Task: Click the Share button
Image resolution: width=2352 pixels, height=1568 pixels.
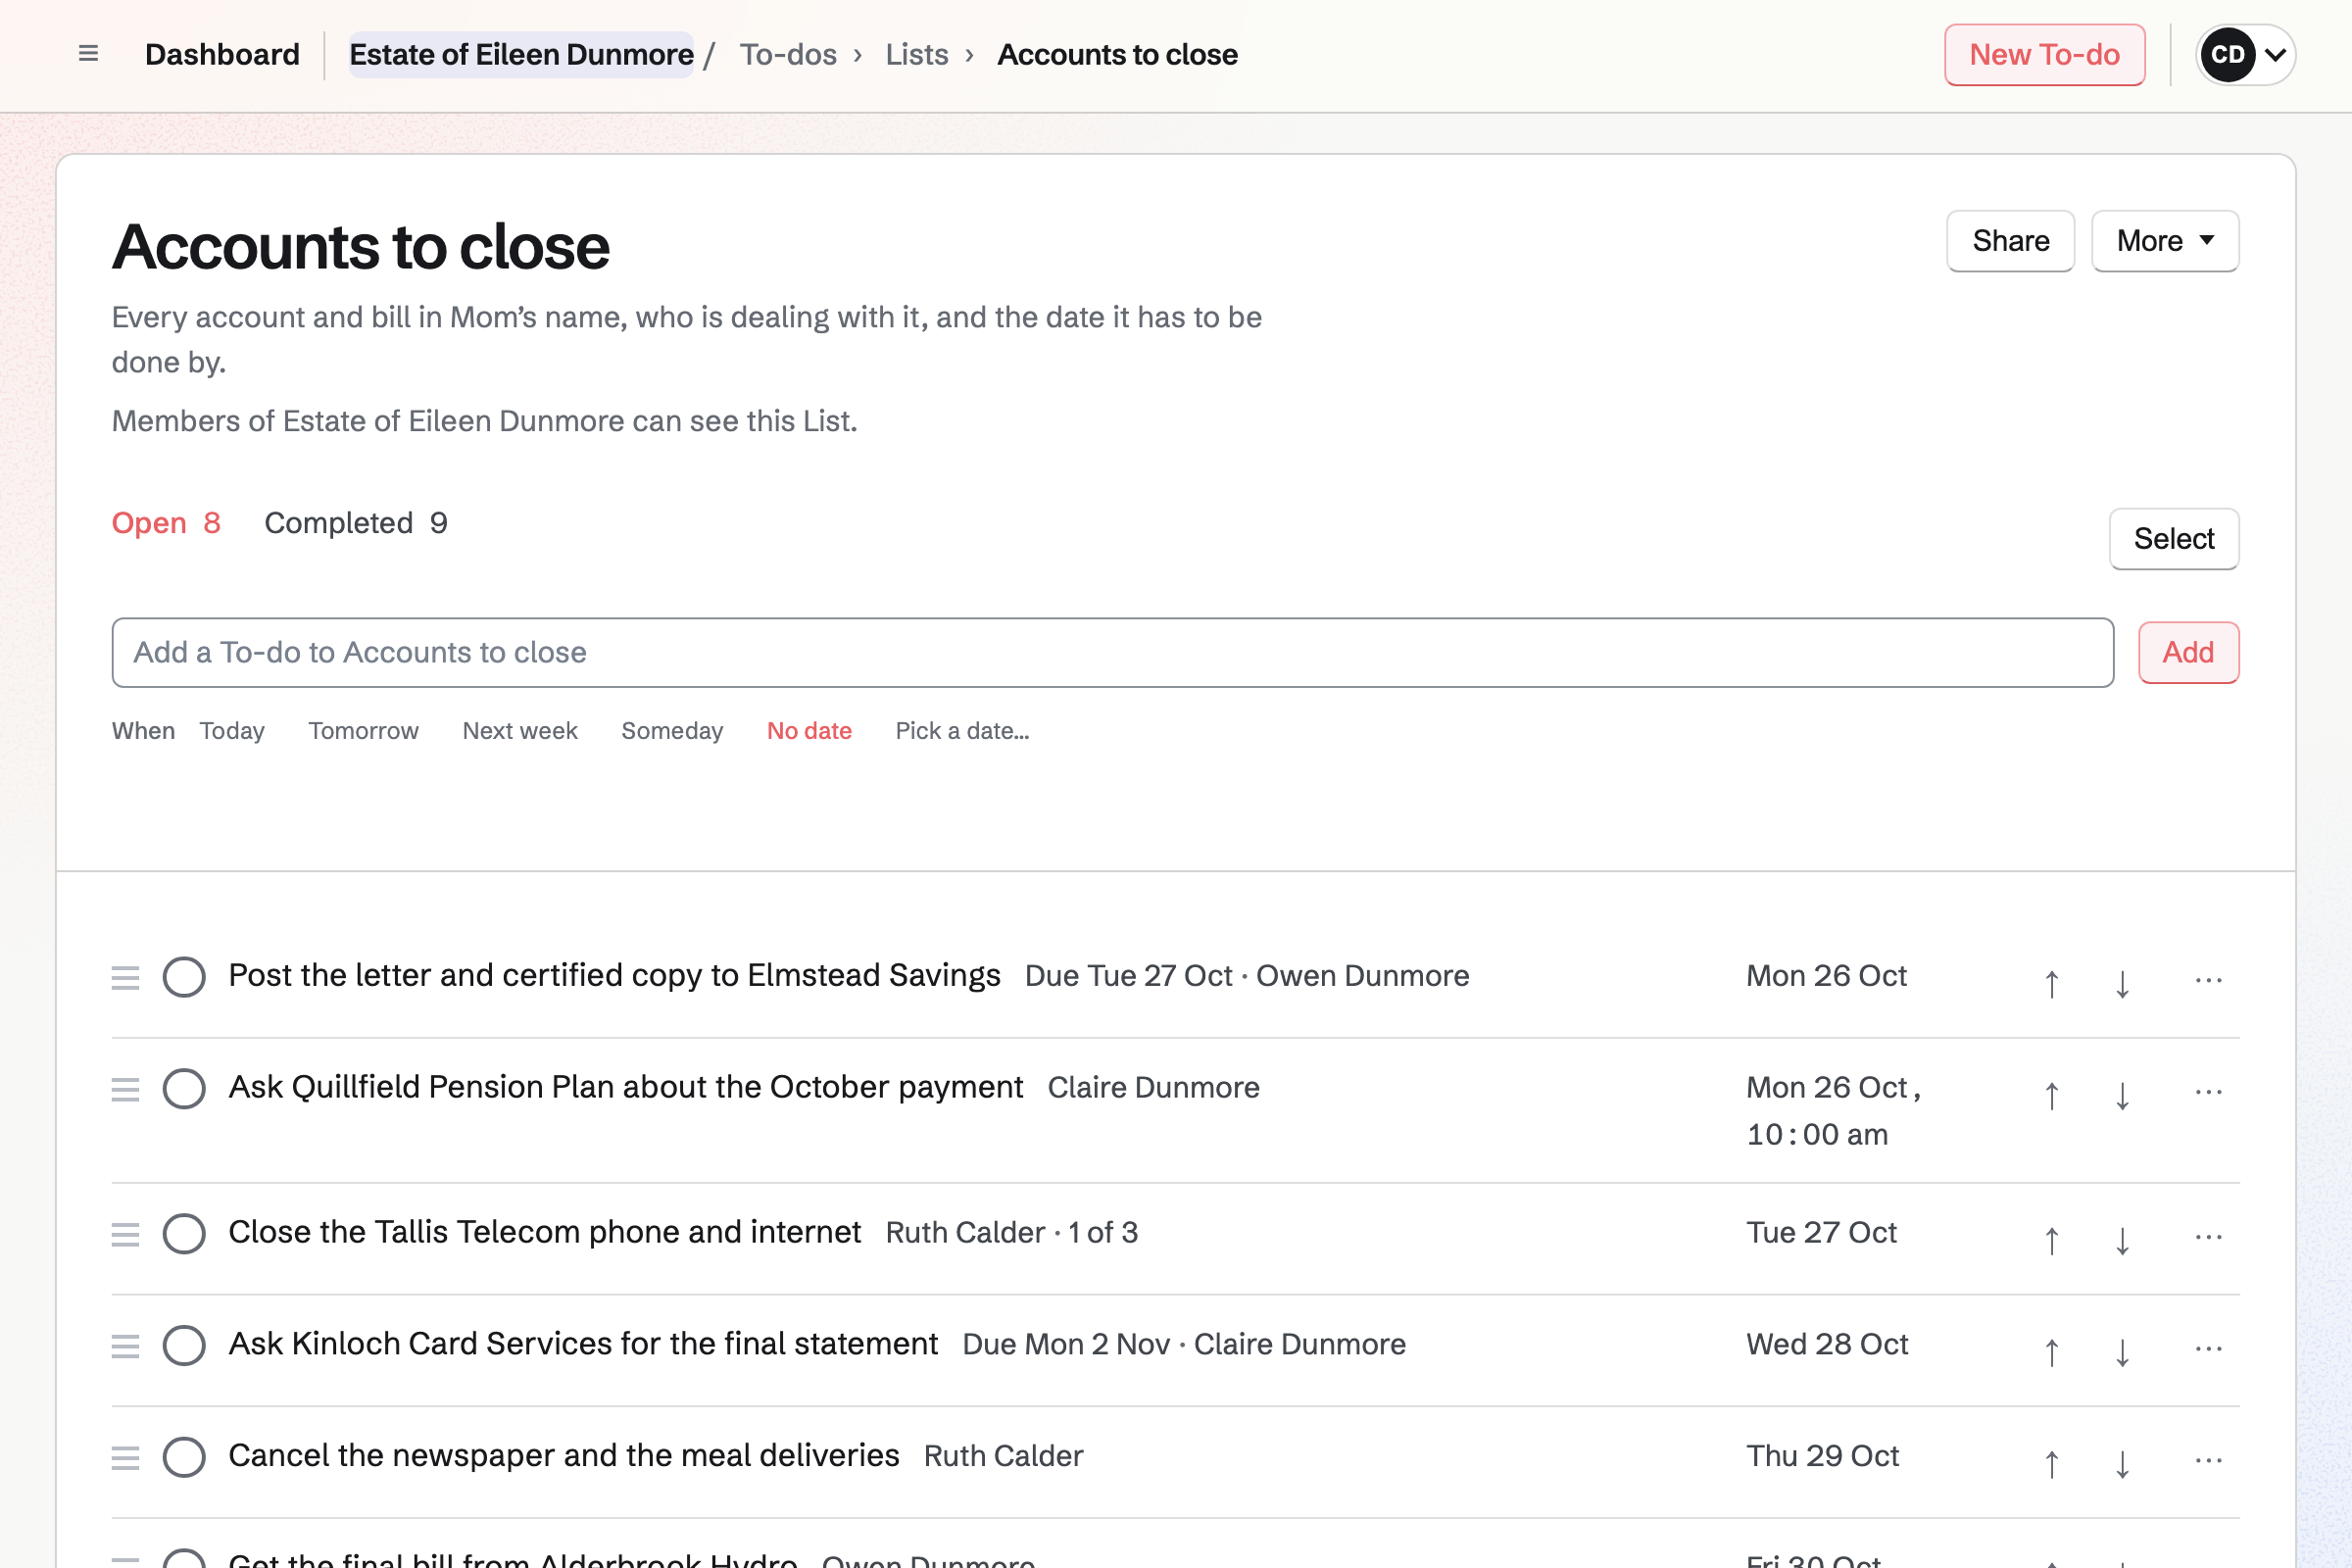Action: [2010, 241]
